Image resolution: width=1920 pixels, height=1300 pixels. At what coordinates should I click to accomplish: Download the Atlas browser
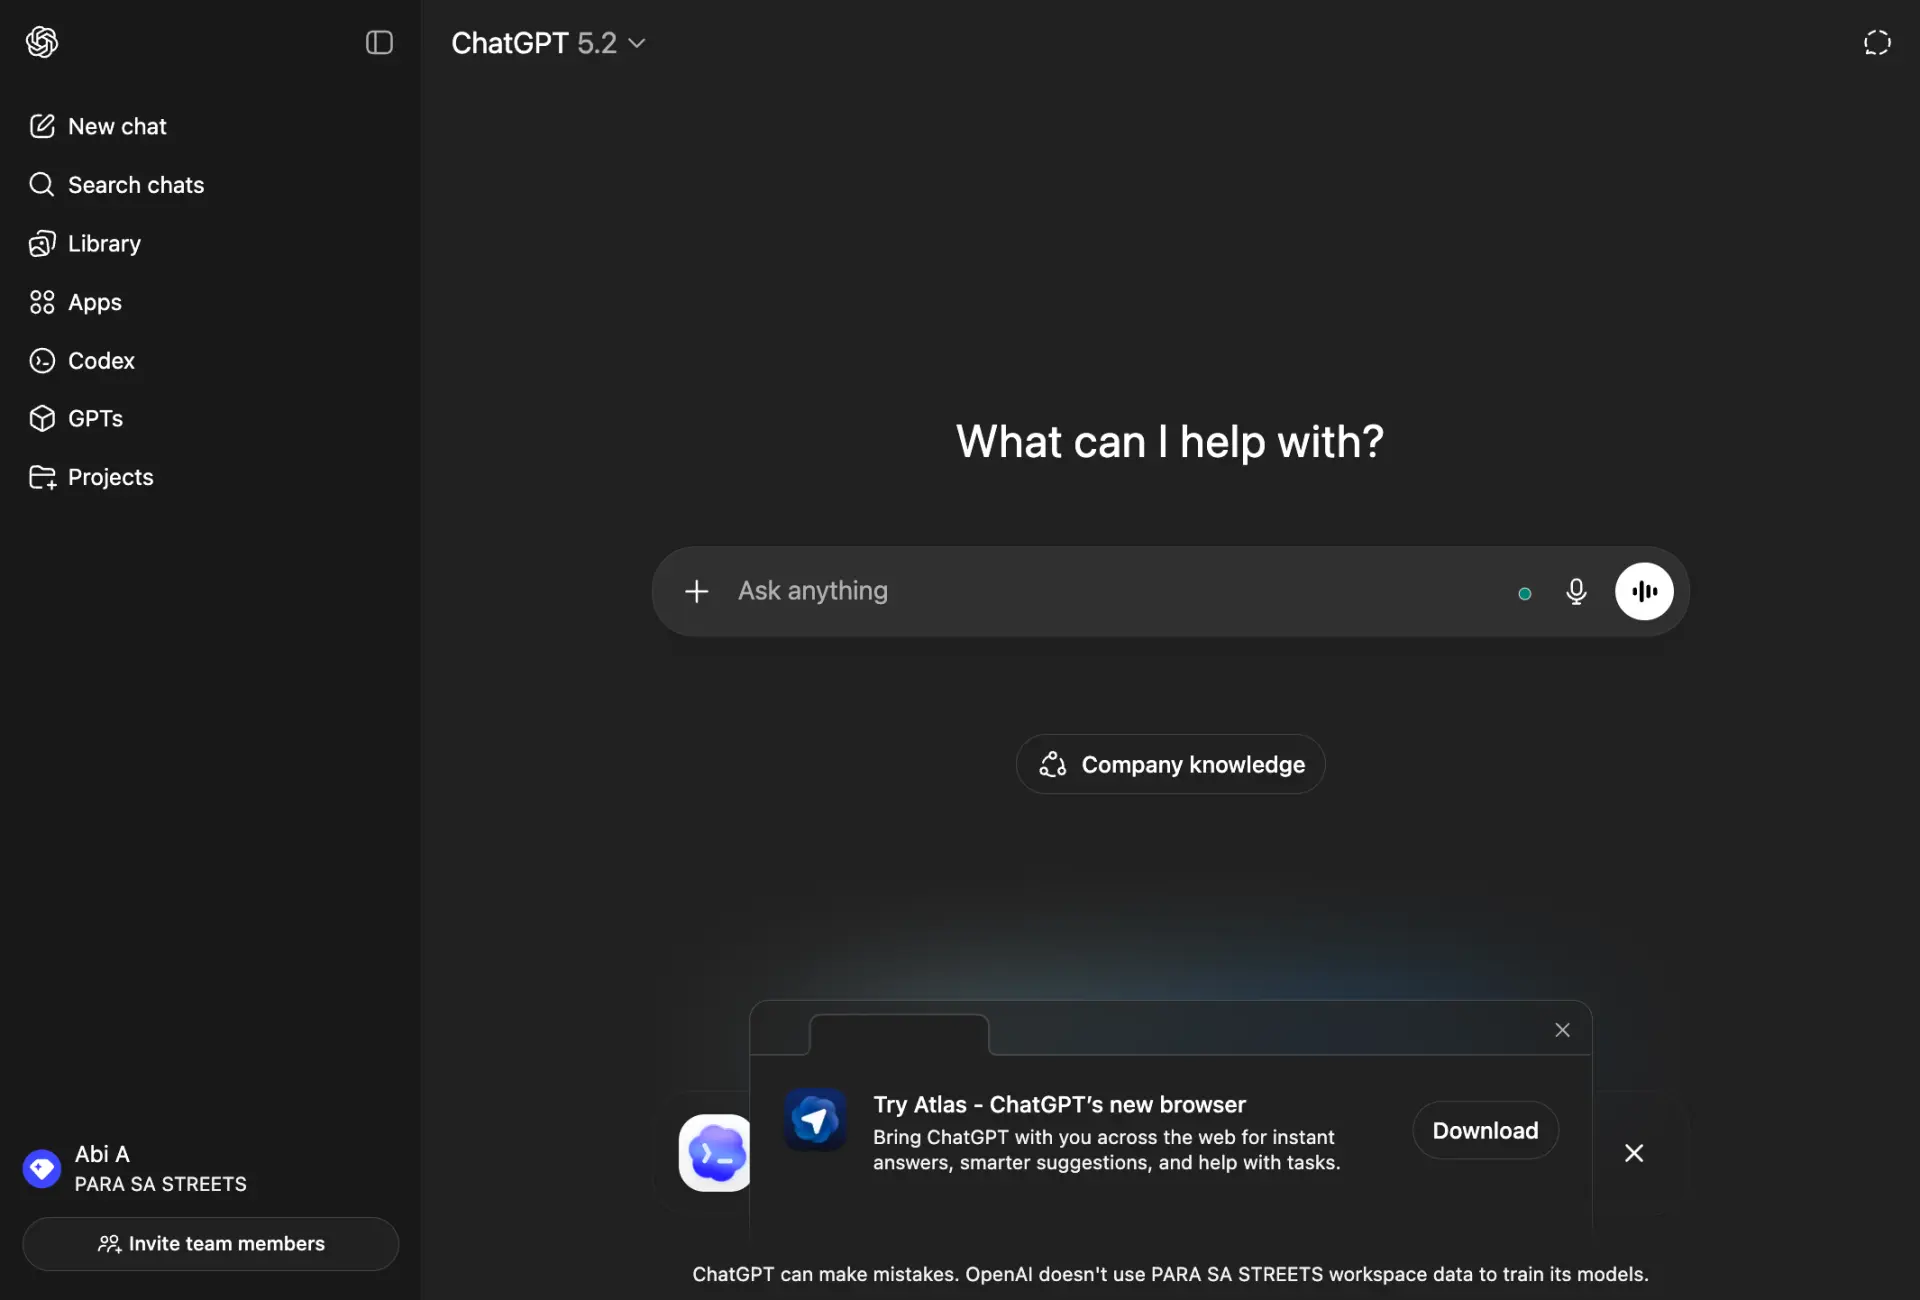[x=1486, y=1131]
